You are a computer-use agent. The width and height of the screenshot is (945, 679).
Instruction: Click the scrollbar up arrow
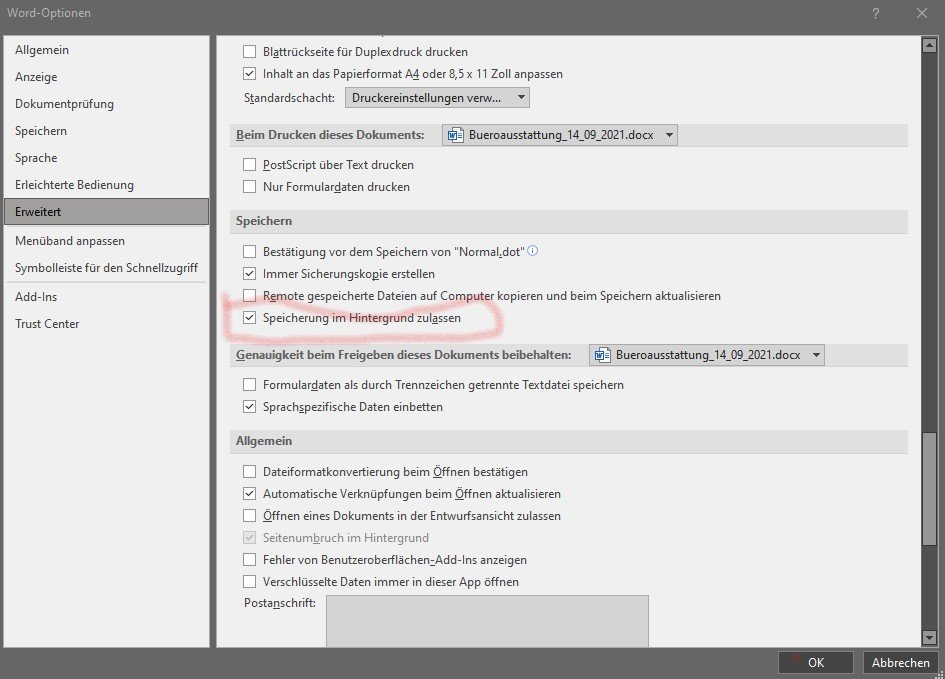[929, 45]
